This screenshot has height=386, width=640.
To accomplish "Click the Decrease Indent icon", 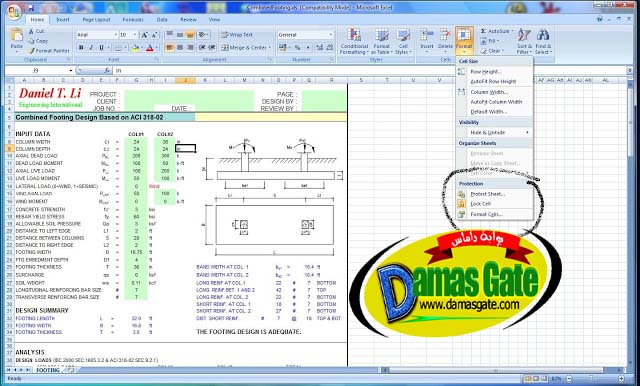I will (202, 48).
